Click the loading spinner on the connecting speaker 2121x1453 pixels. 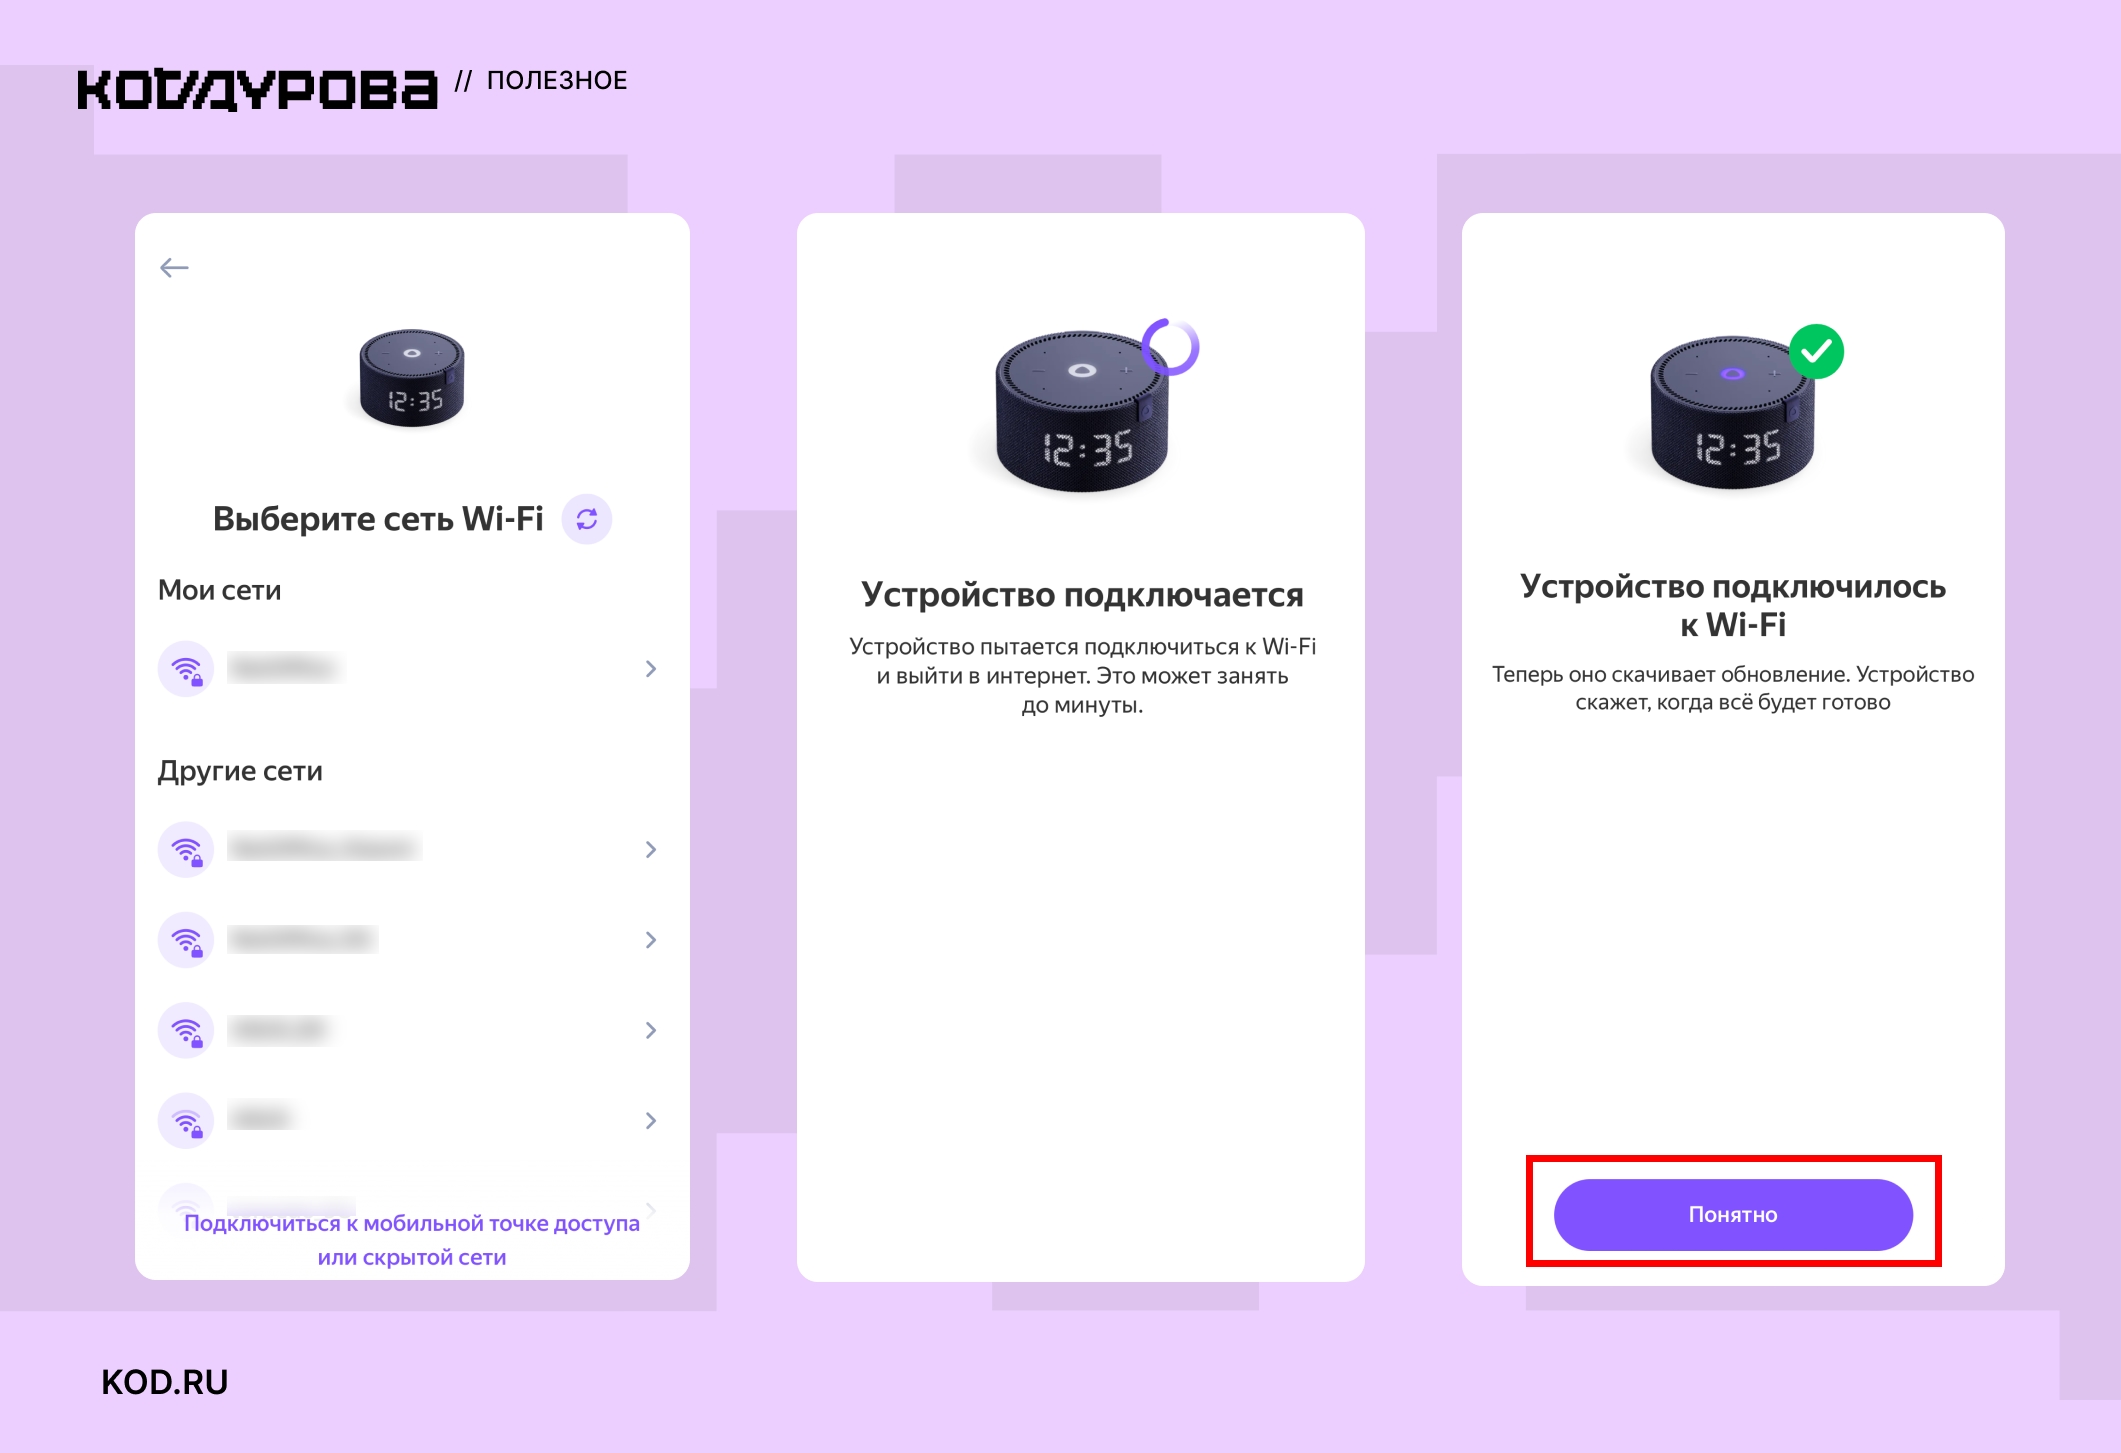click(1170, 346)
